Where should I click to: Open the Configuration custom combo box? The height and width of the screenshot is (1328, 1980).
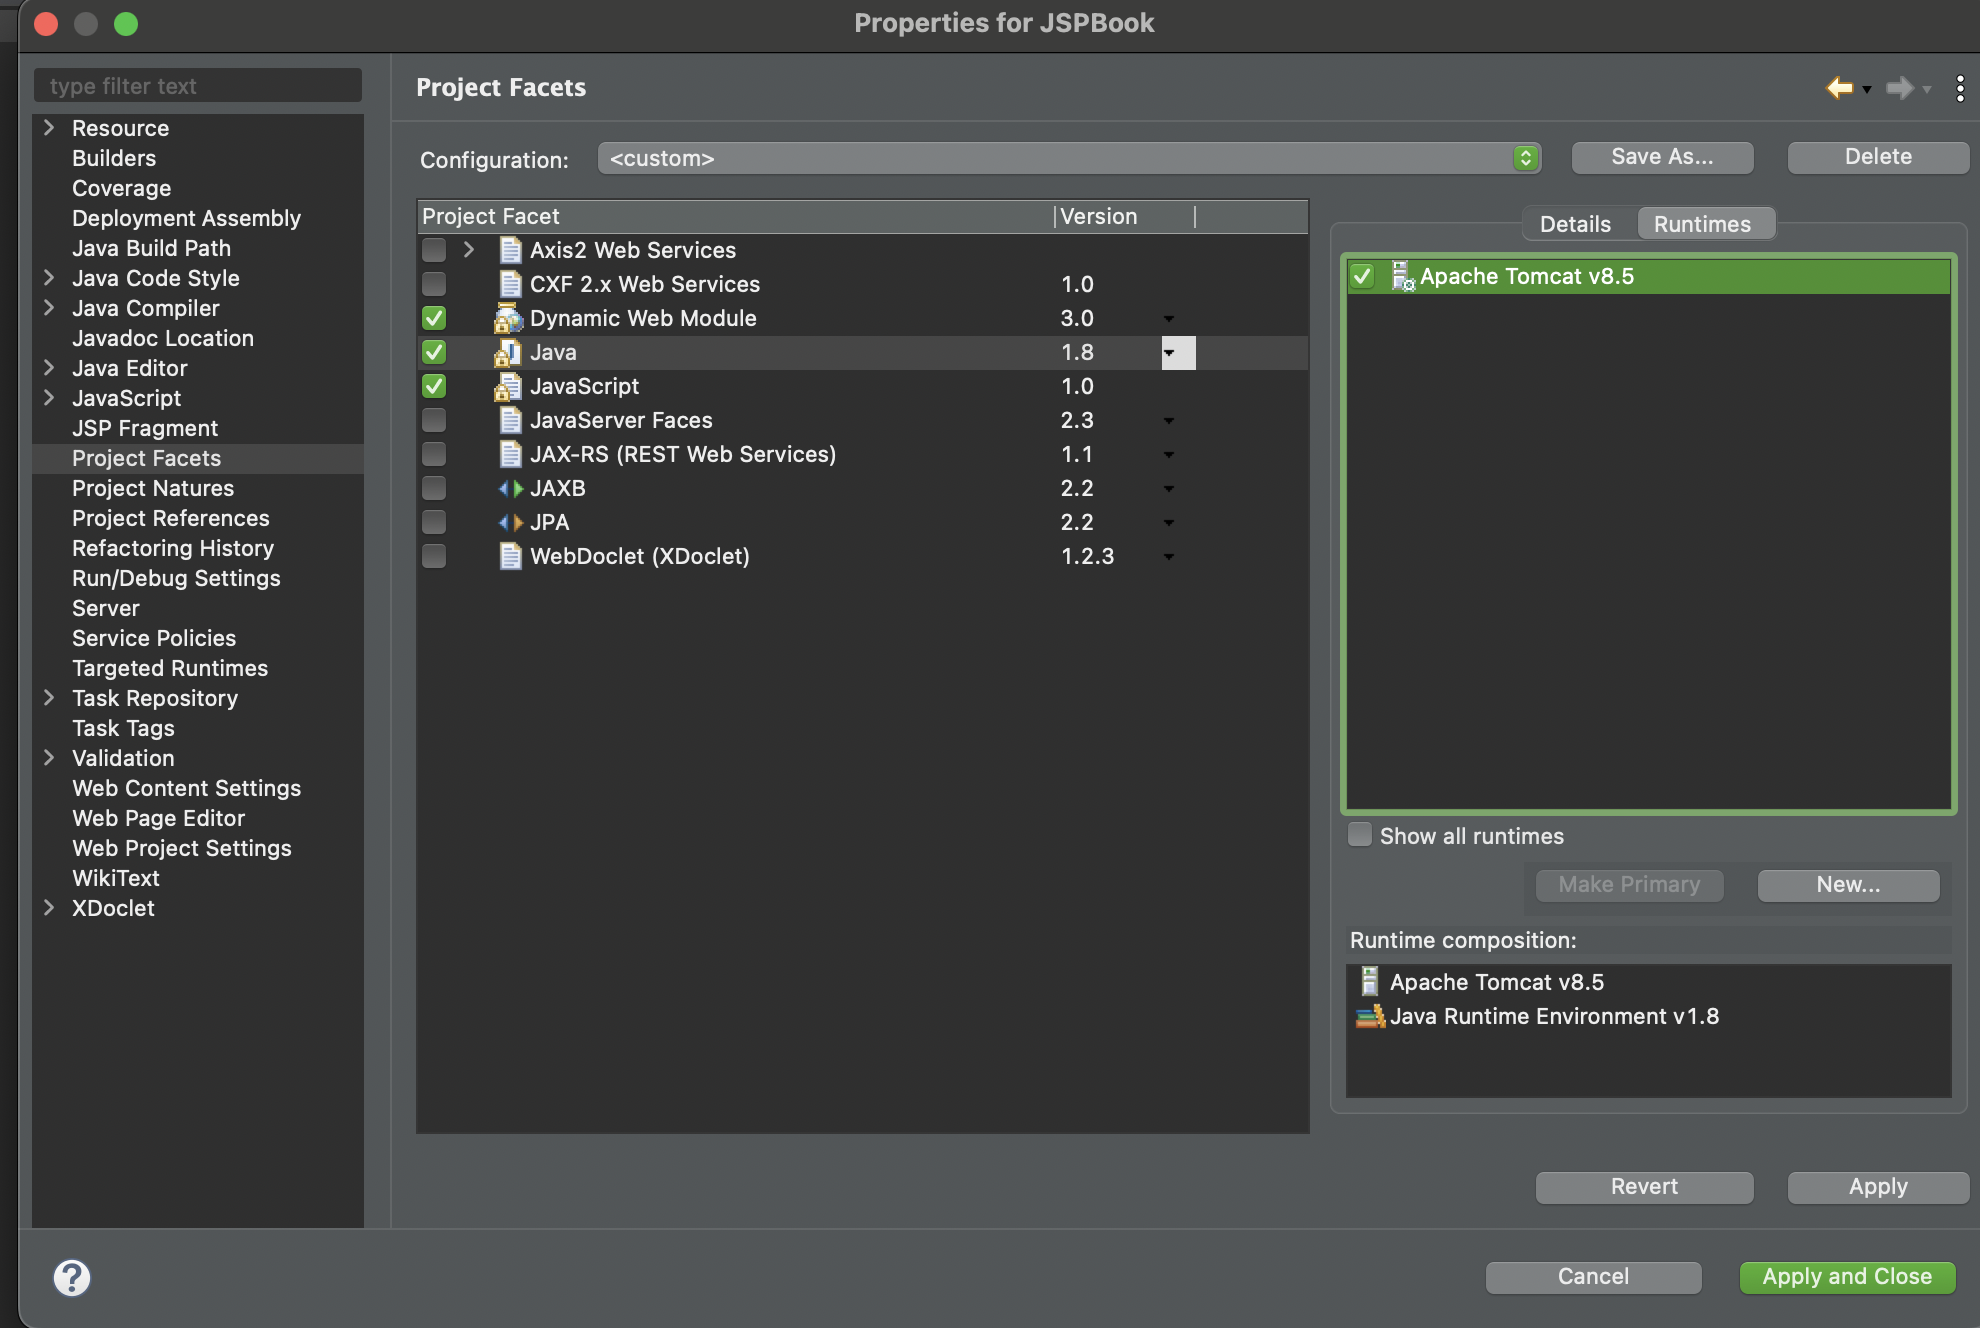[1068, 158]
